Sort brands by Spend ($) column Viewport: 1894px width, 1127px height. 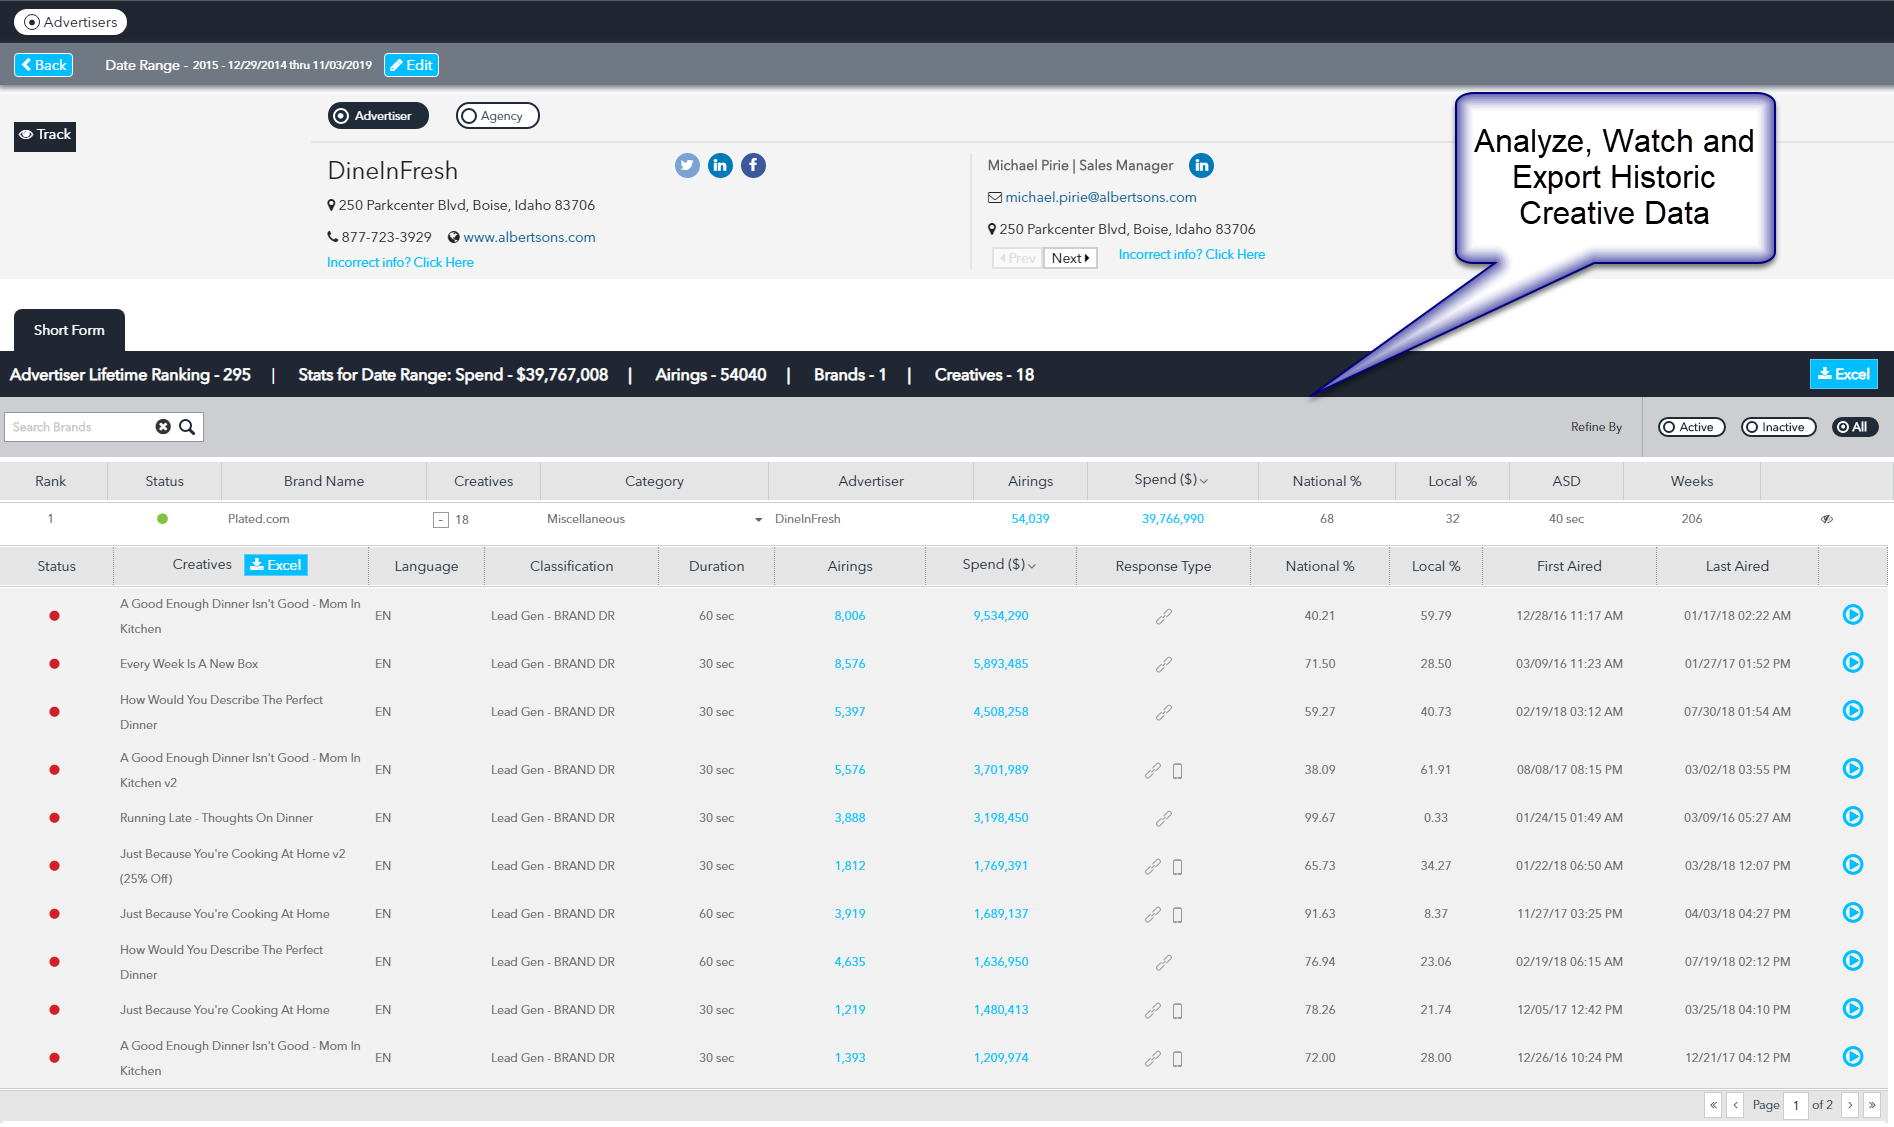tap(1171, 480)
